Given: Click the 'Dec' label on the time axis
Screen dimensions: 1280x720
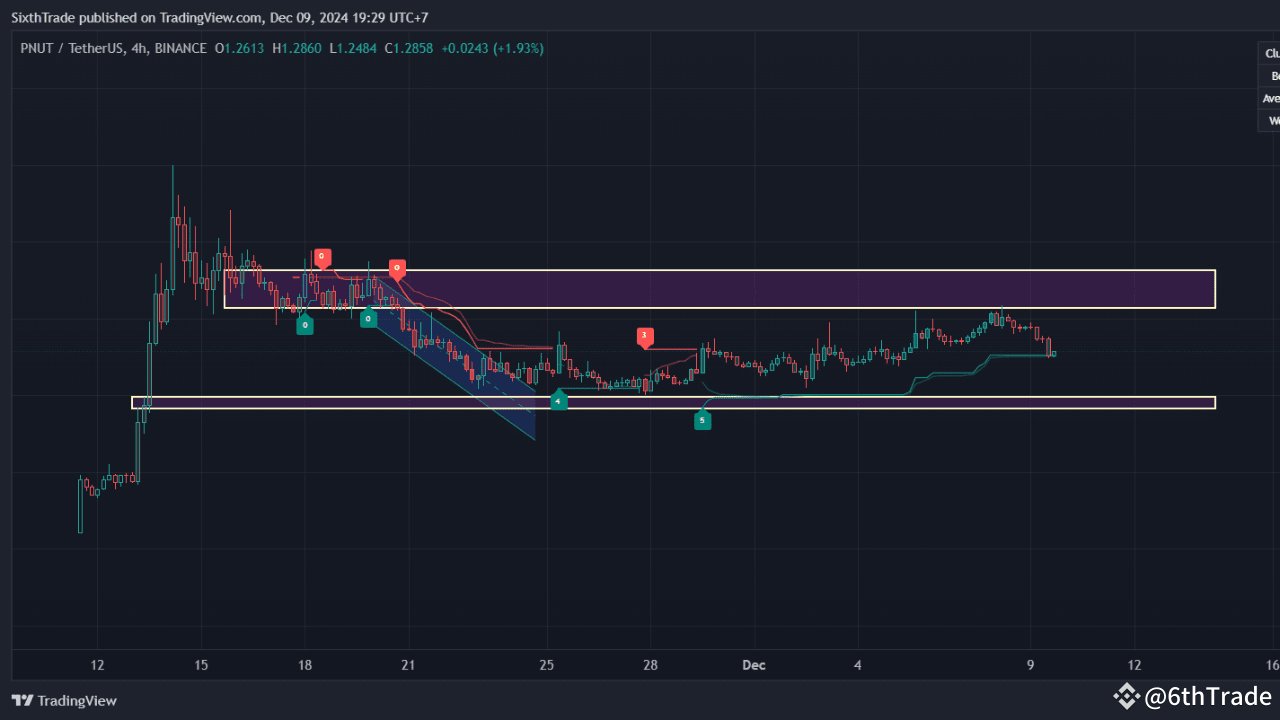Looking at the screenshot, I should coord(753,664).
